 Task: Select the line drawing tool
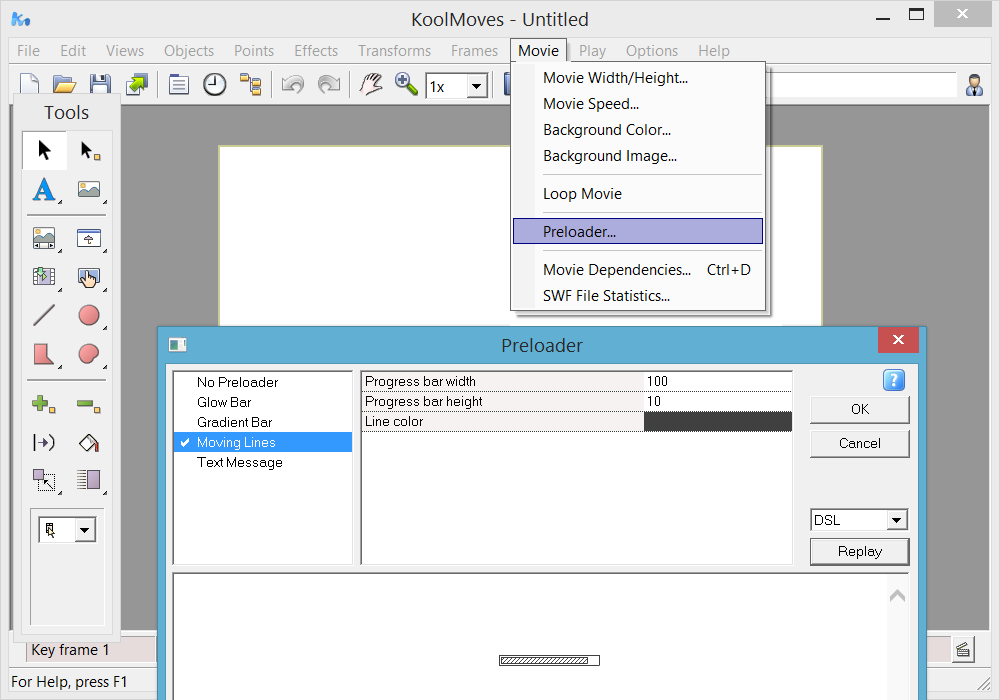point(44,316)
